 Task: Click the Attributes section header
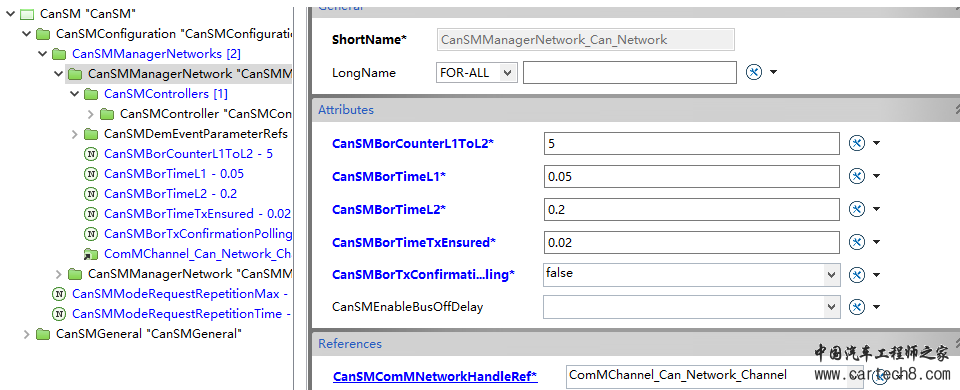636,110
